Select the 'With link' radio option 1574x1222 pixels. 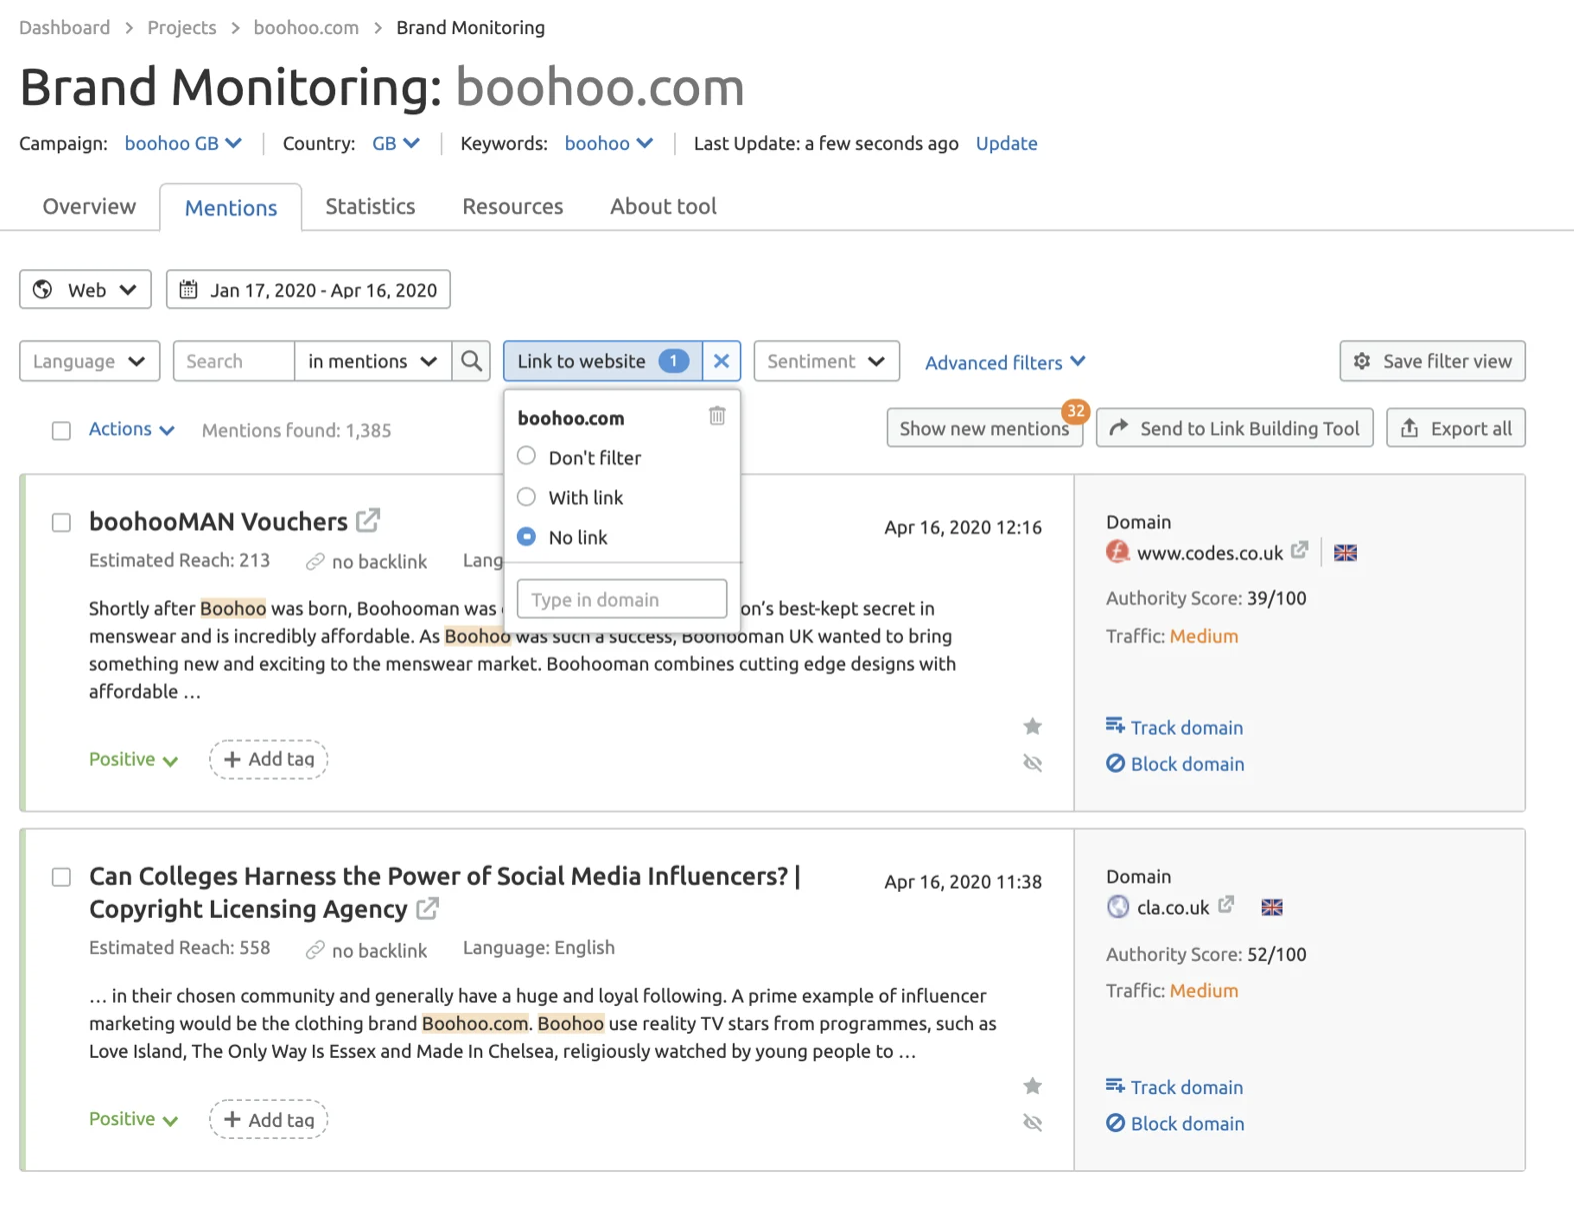click(x=527, y=497)
